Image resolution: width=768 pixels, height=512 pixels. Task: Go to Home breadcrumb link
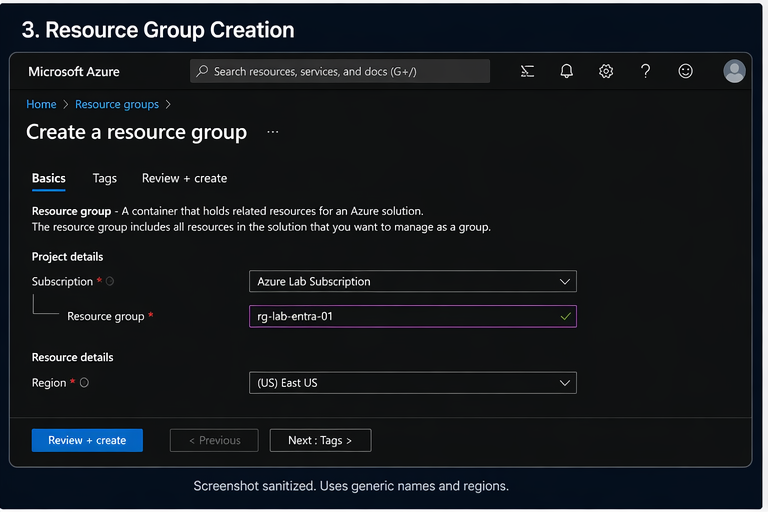pyautogui.click(x=41, y=104)
